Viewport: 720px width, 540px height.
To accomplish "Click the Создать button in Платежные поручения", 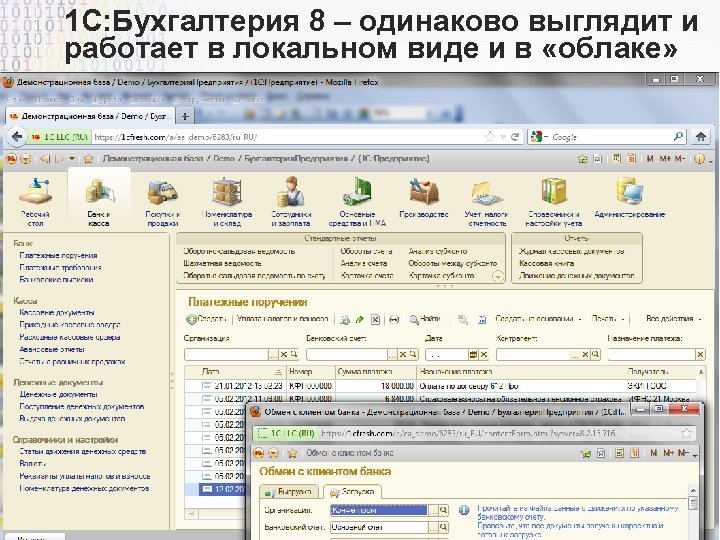I will 207,319.
